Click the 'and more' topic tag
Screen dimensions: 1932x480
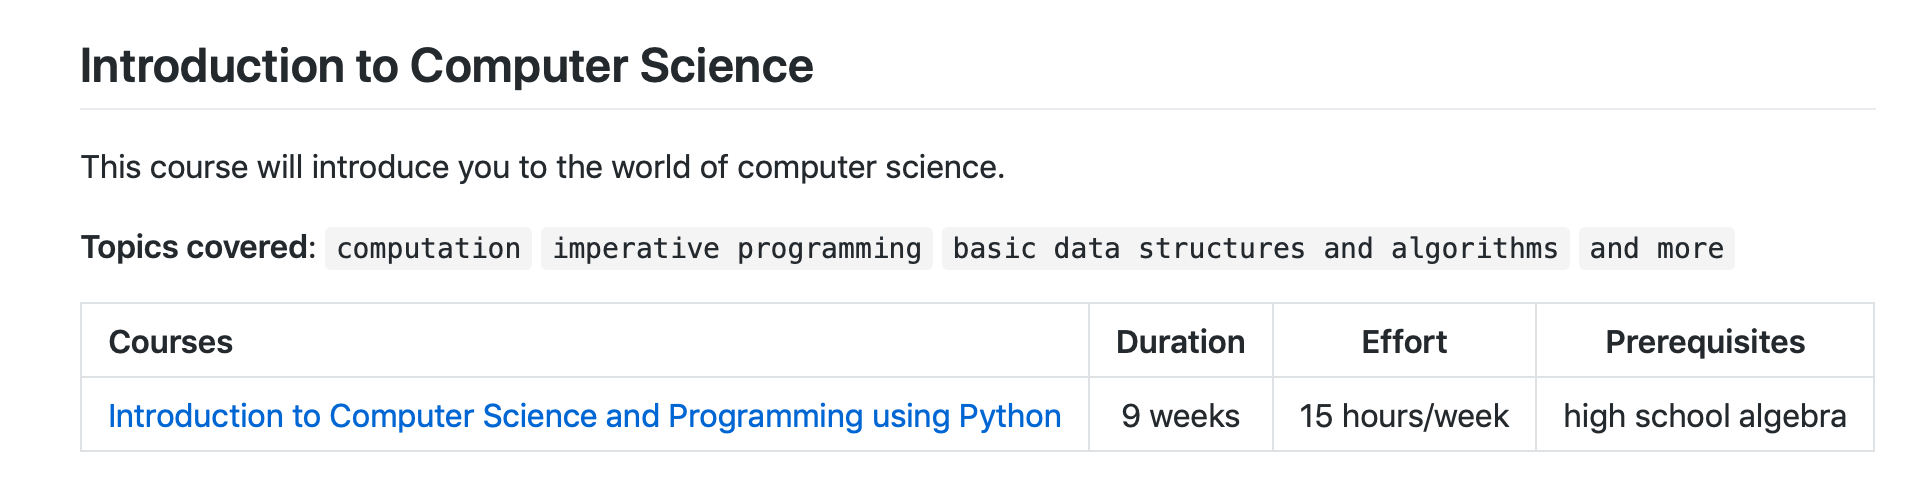click(1657, 248)
